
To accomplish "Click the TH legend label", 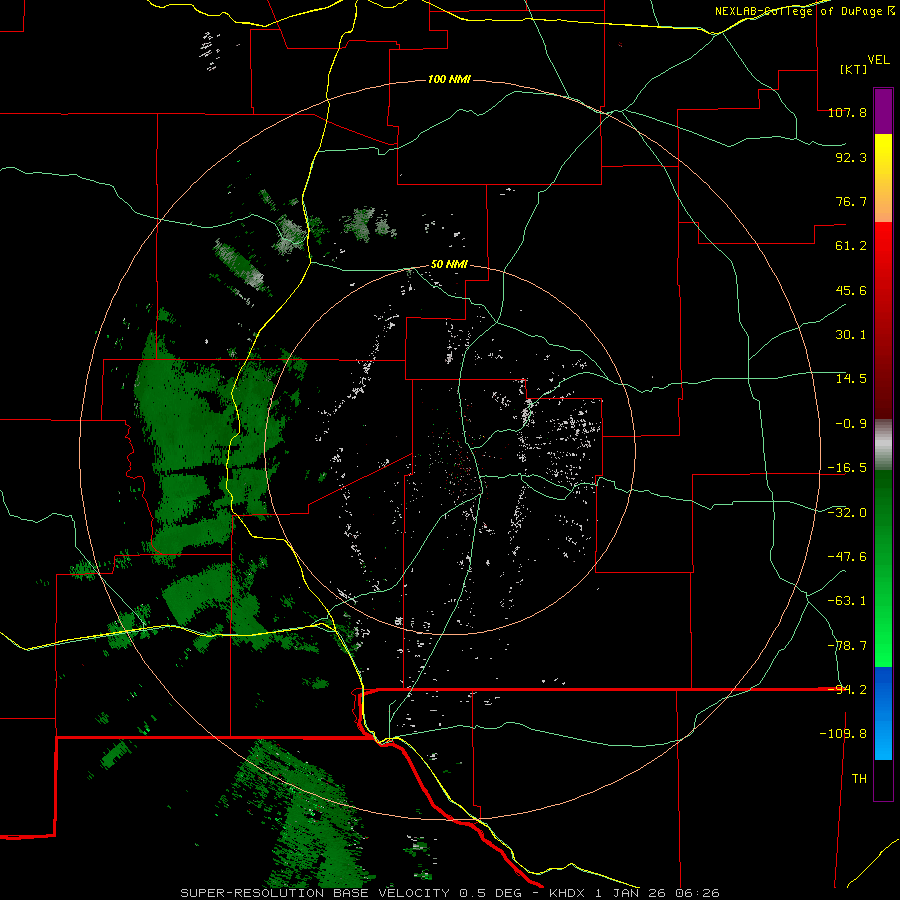I will pos(859,779).
